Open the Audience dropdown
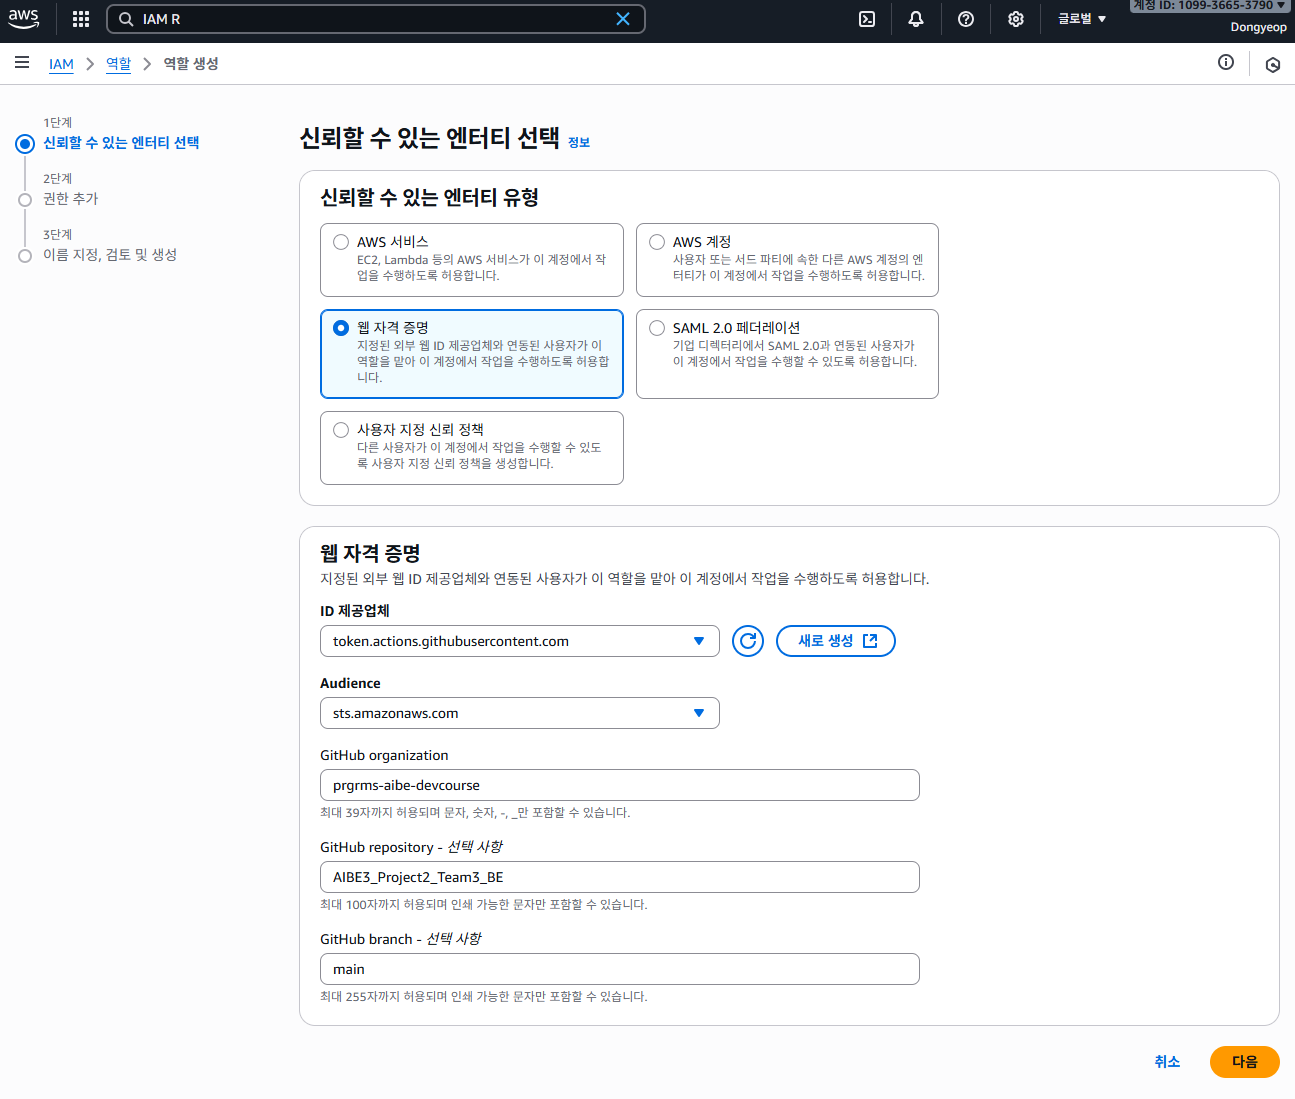 click(x=520, y=713)
